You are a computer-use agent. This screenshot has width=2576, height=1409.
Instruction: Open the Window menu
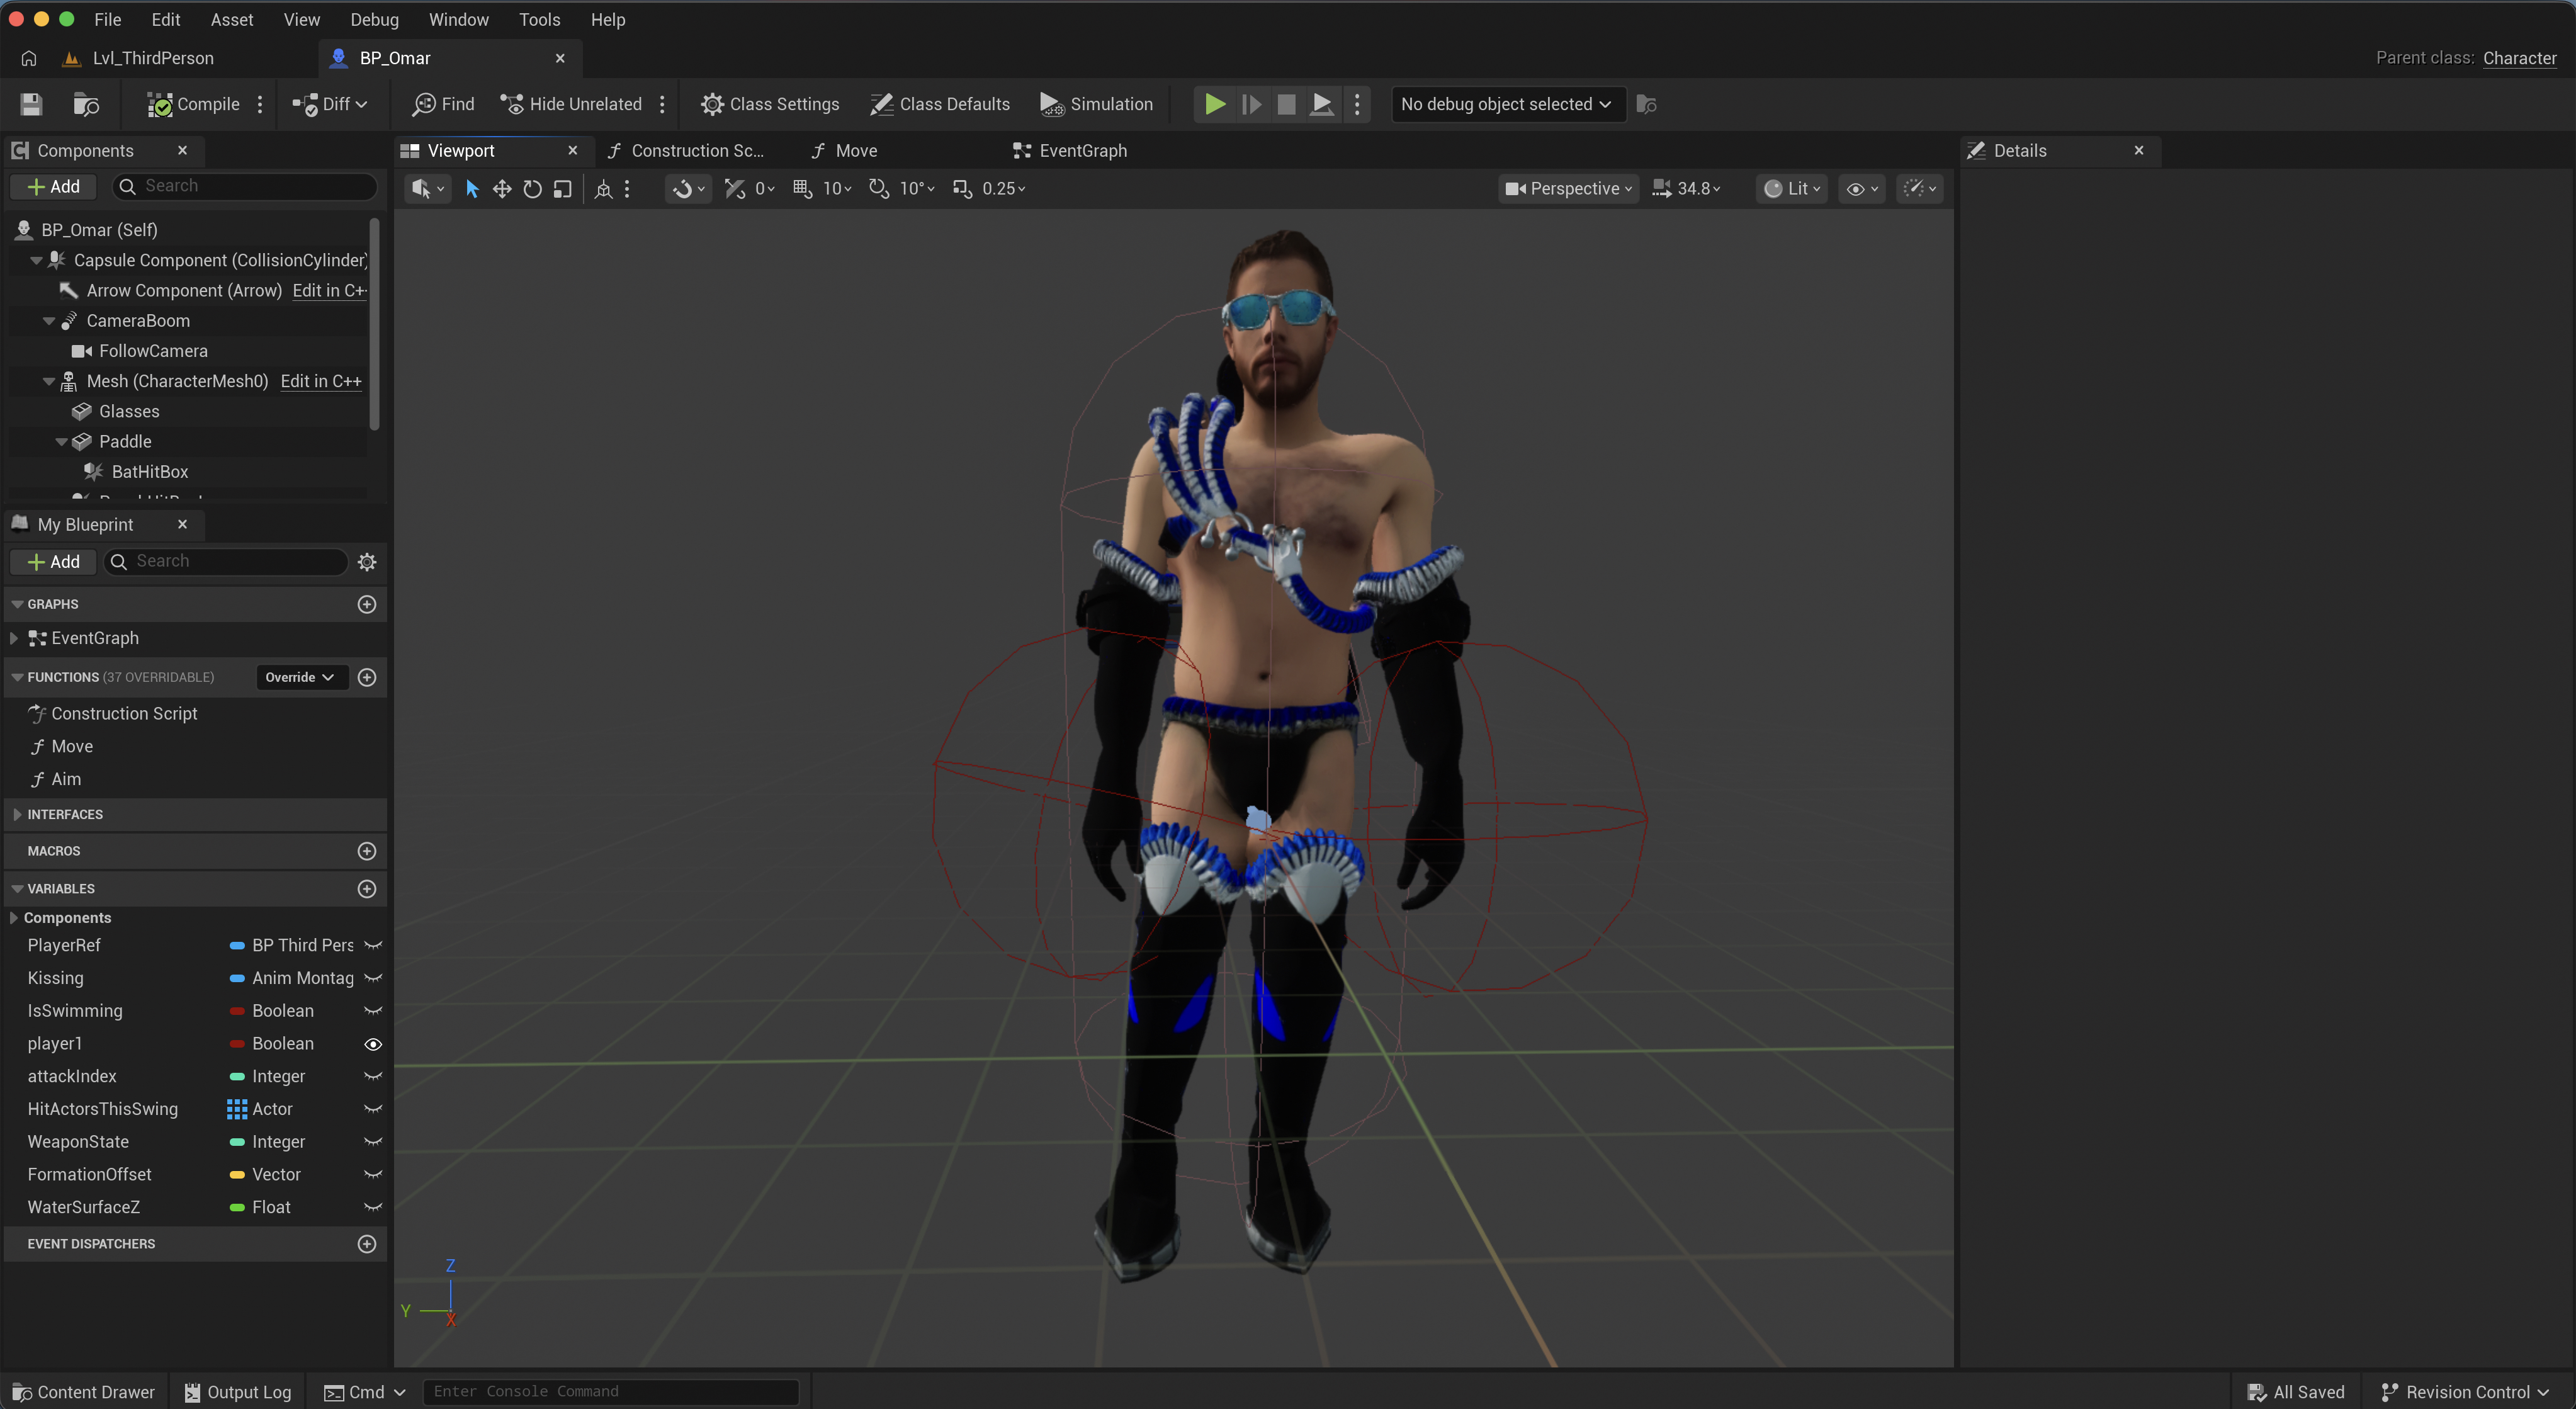click(458, 19)
